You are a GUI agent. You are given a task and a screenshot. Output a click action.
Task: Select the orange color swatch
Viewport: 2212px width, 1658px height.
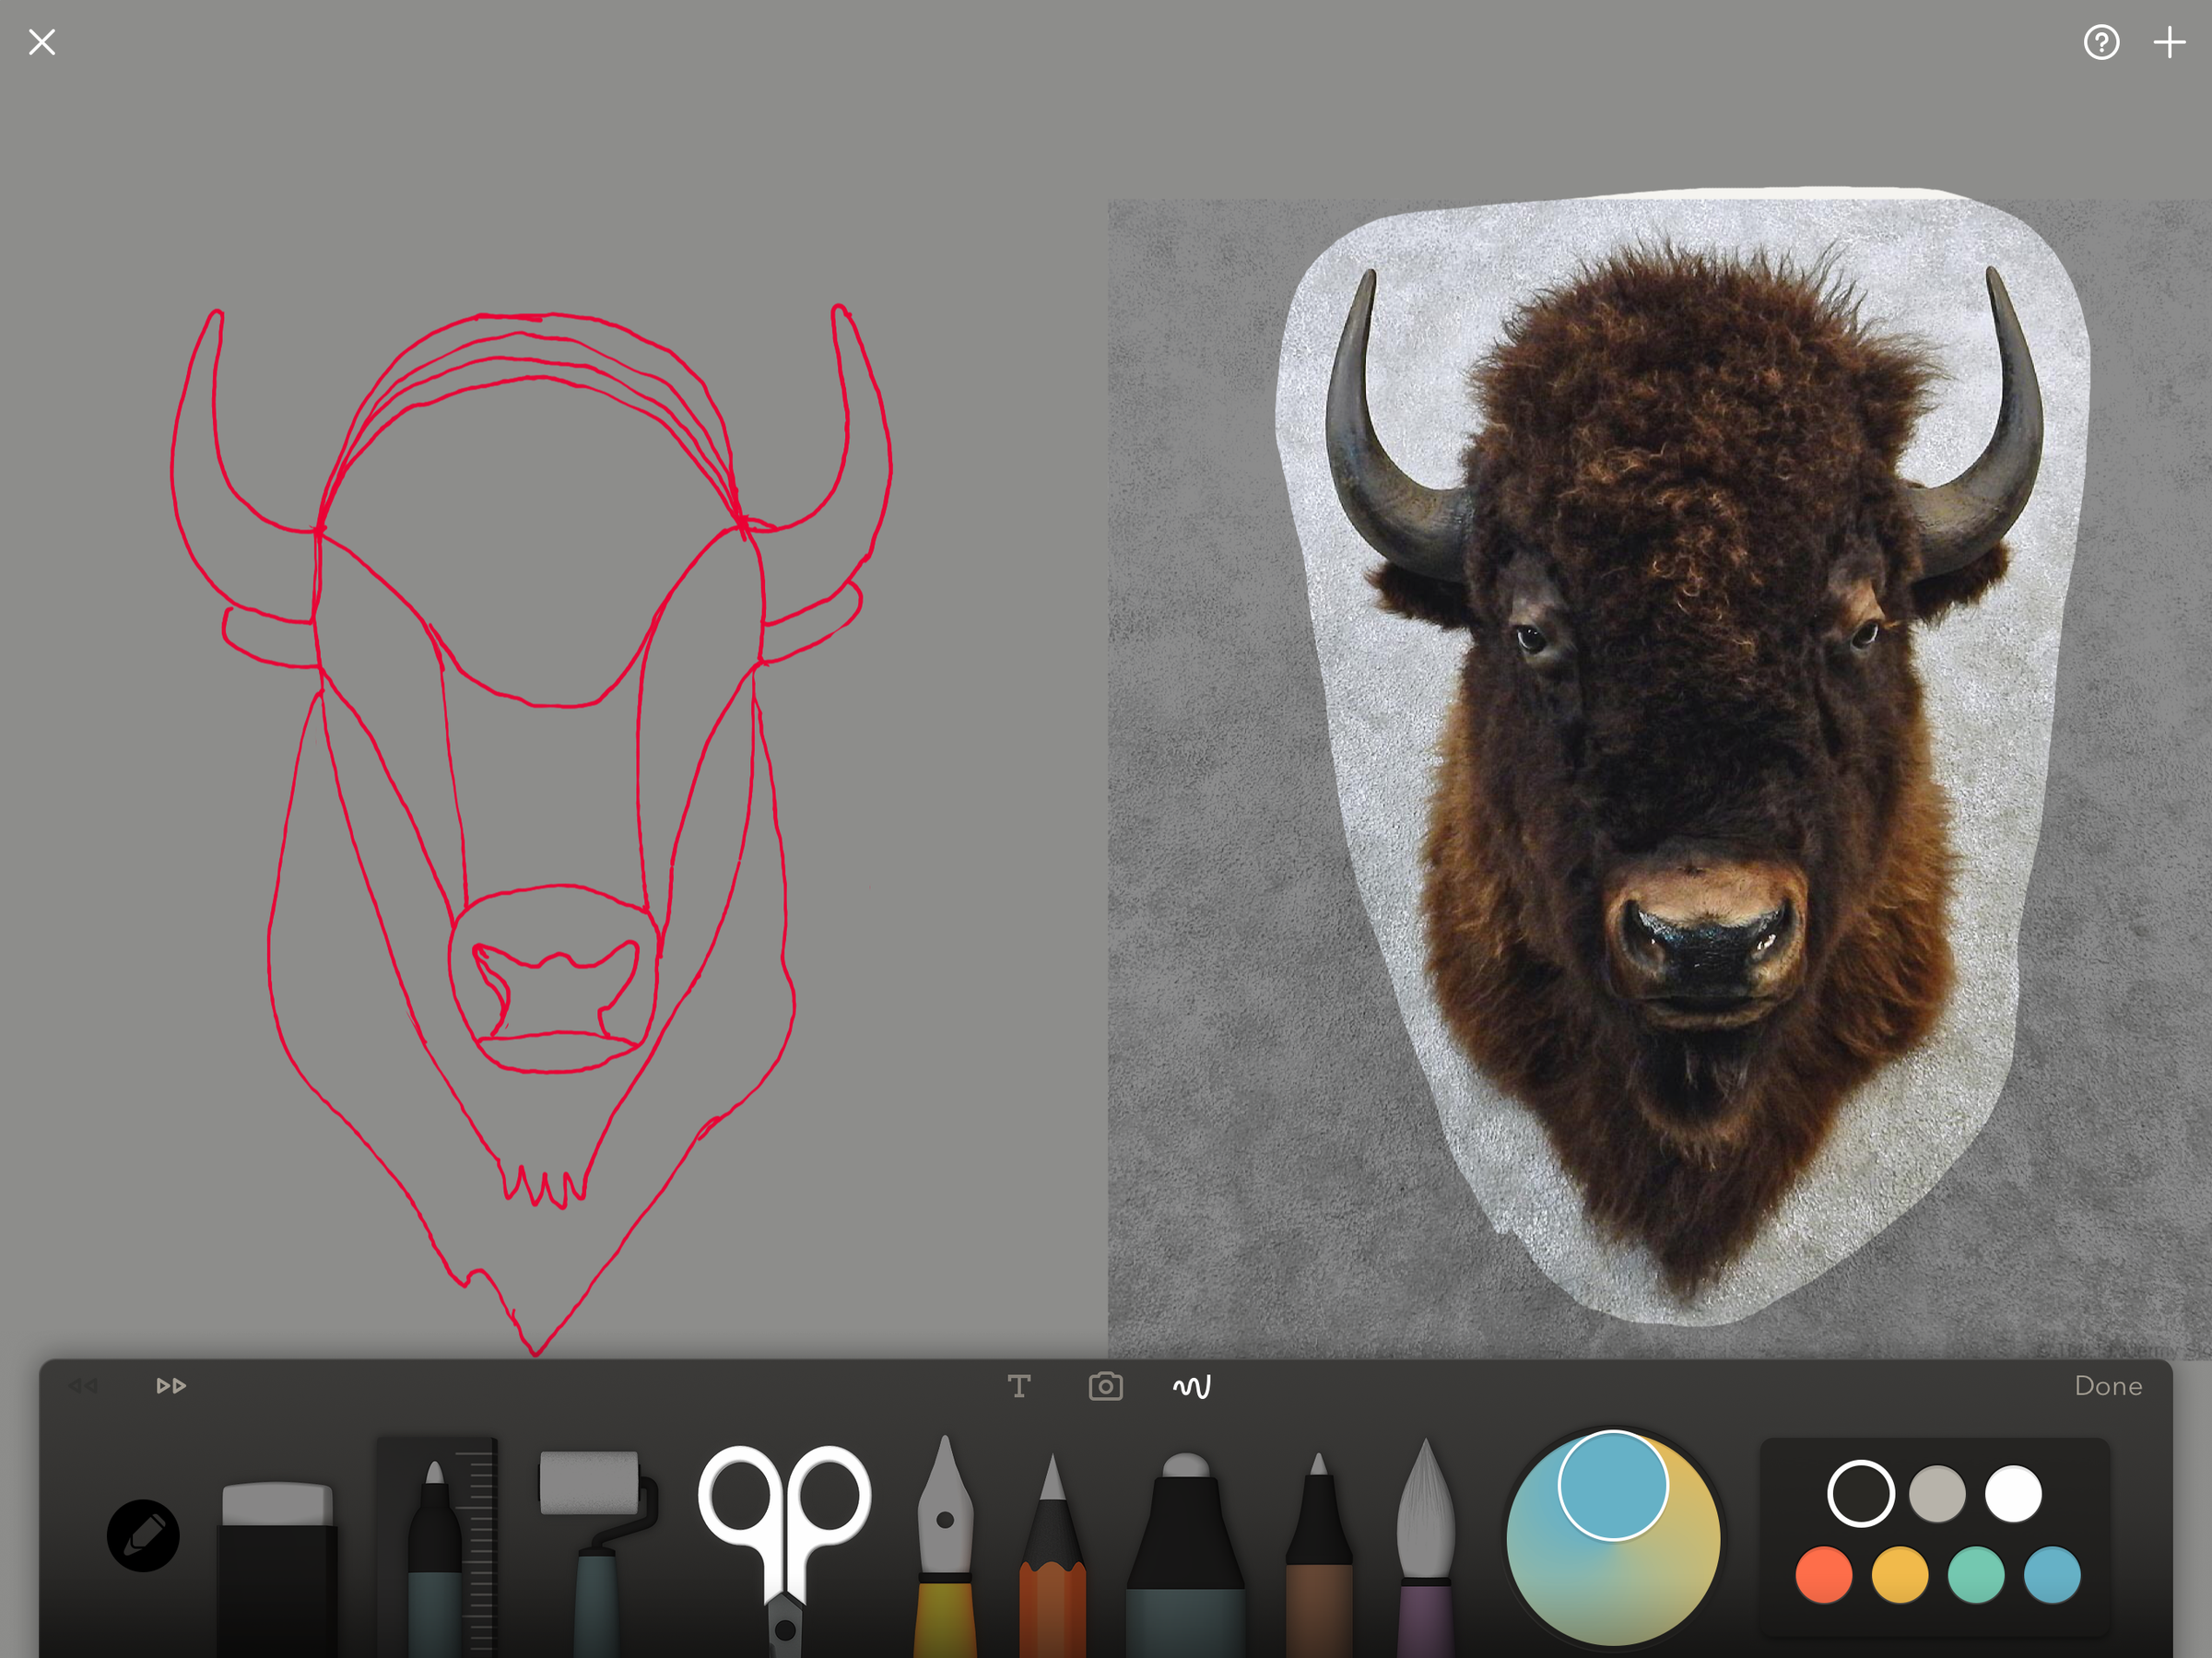point(1825,1572)
